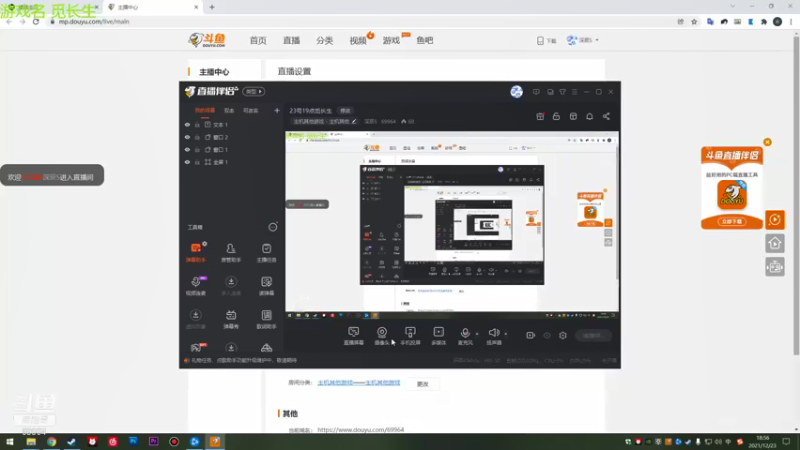The image size is (800, 450).
Task: Toggle the lock on the 全屏 1 source
Action: [197, 162]
